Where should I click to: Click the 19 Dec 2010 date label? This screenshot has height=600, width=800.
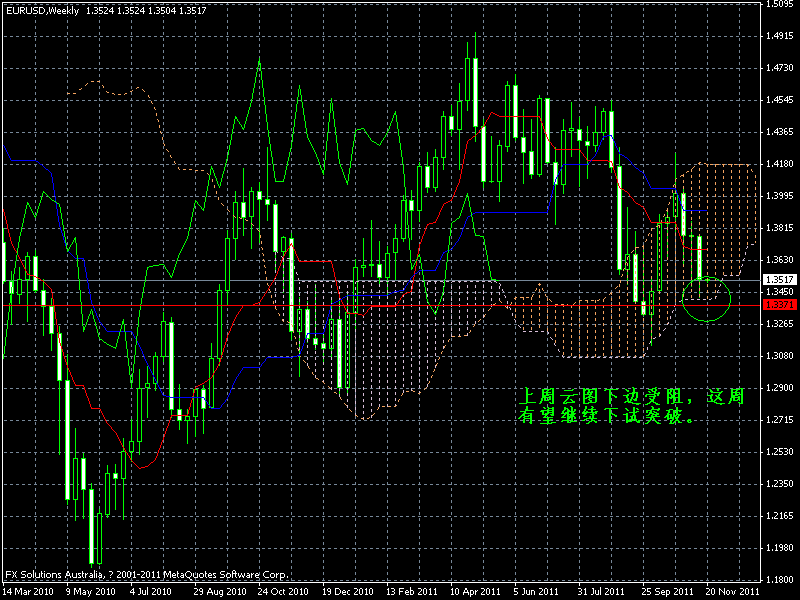347,592
